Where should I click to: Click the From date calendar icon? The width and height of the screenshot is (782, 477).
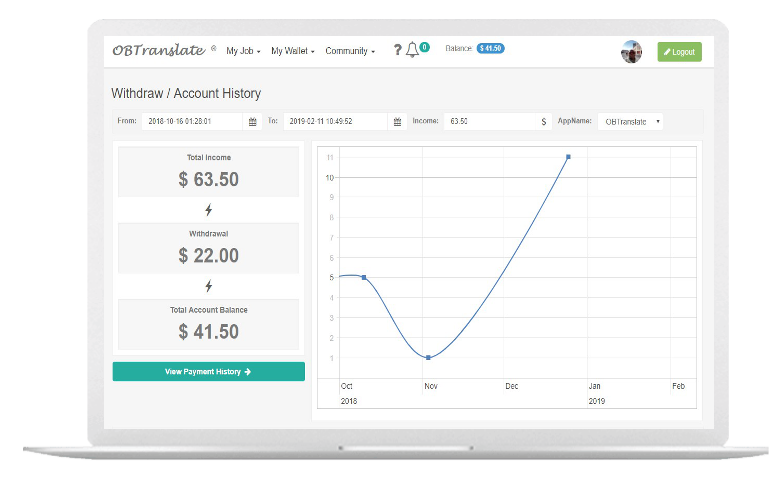[x=252, y=121]
